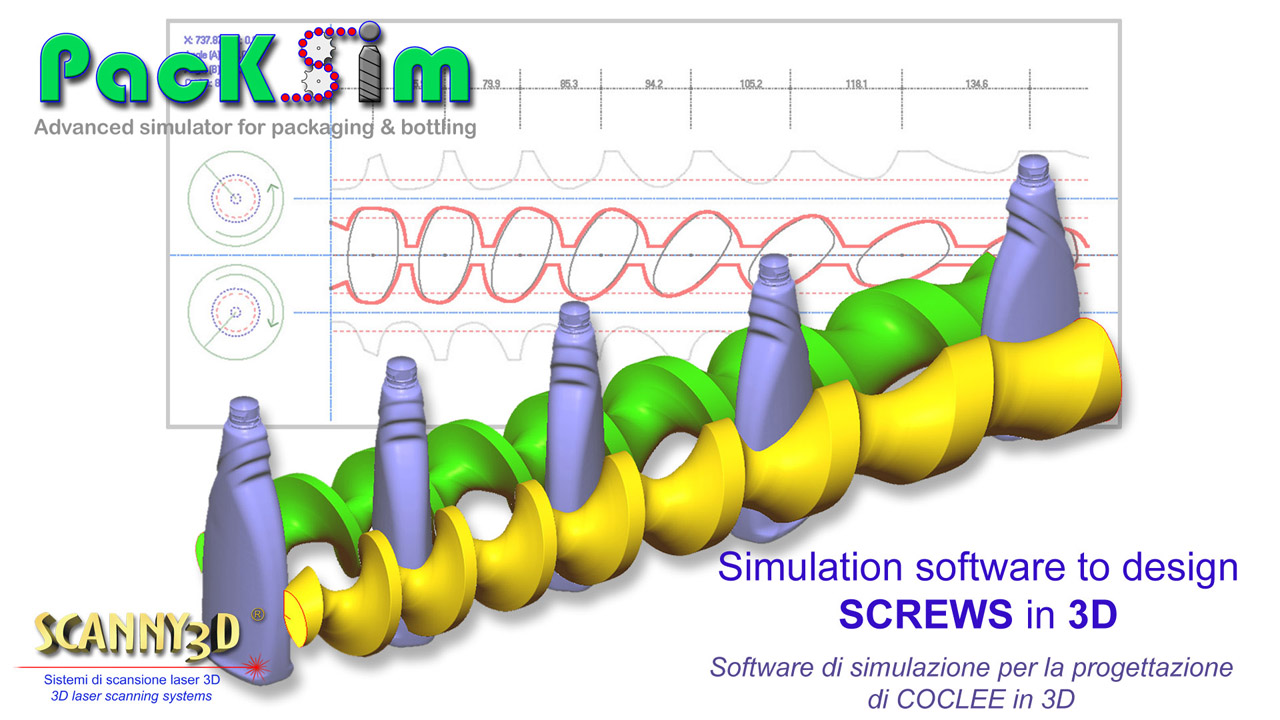Select the lower screw rotation circle diagram
This screenshot has height=720, width=1280.
tap(235, 313)
